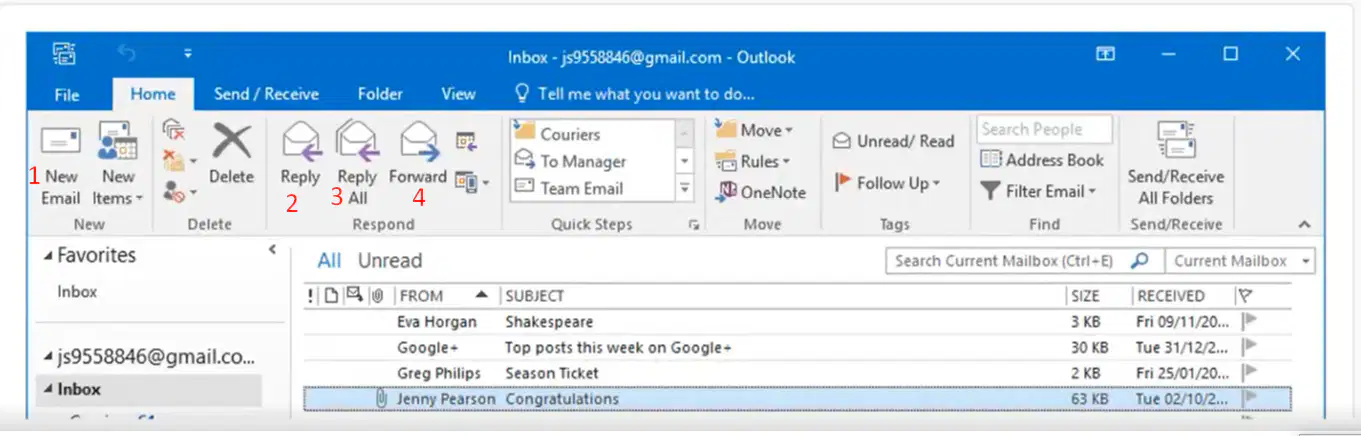
Task: Click the New Email button
Action: pos(60,164)
